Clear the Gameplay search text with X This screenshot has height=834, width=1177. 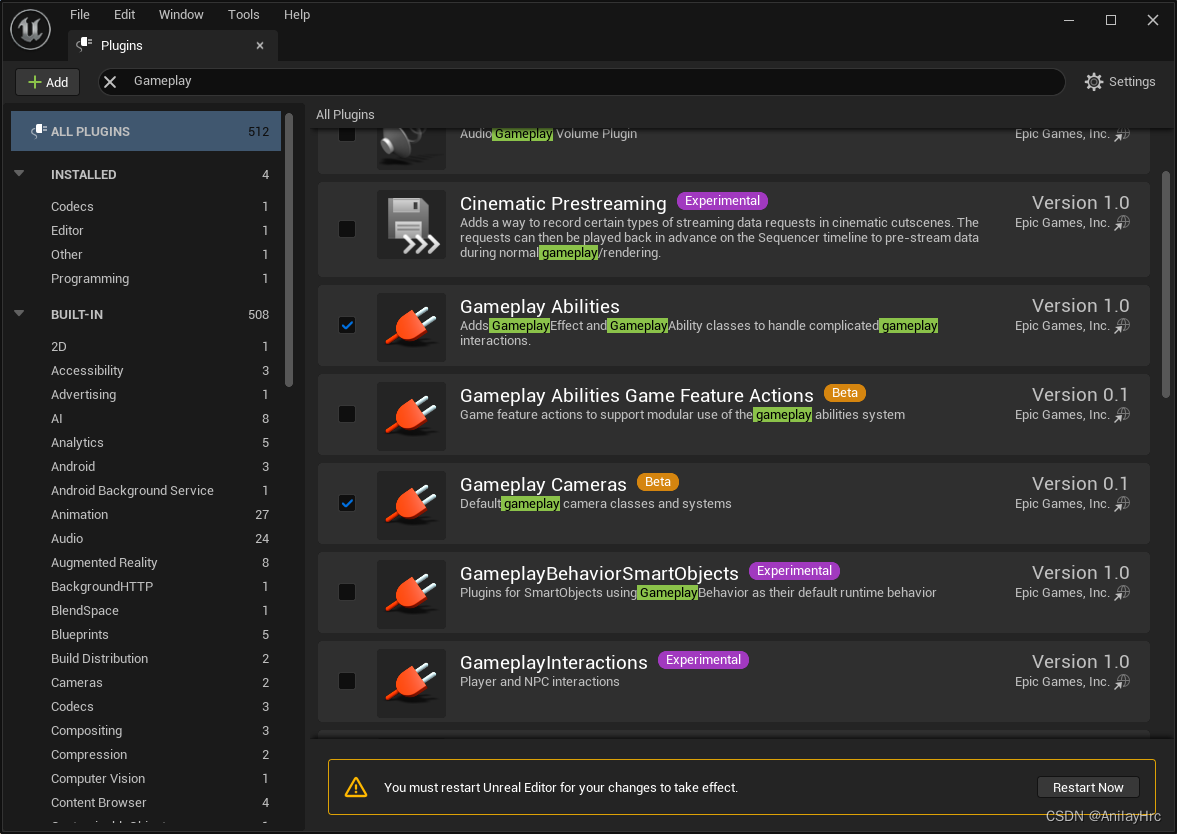[x=110, y=81]
